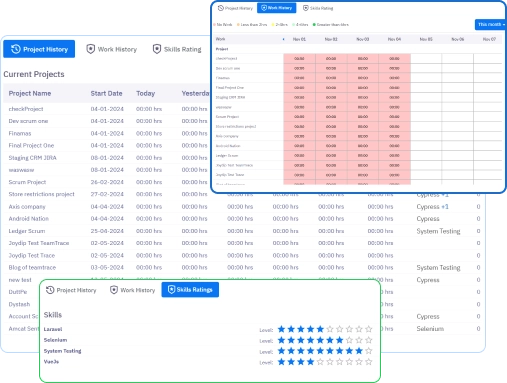
Task: Click the VueJs skill name
Action: coord(51,362)
